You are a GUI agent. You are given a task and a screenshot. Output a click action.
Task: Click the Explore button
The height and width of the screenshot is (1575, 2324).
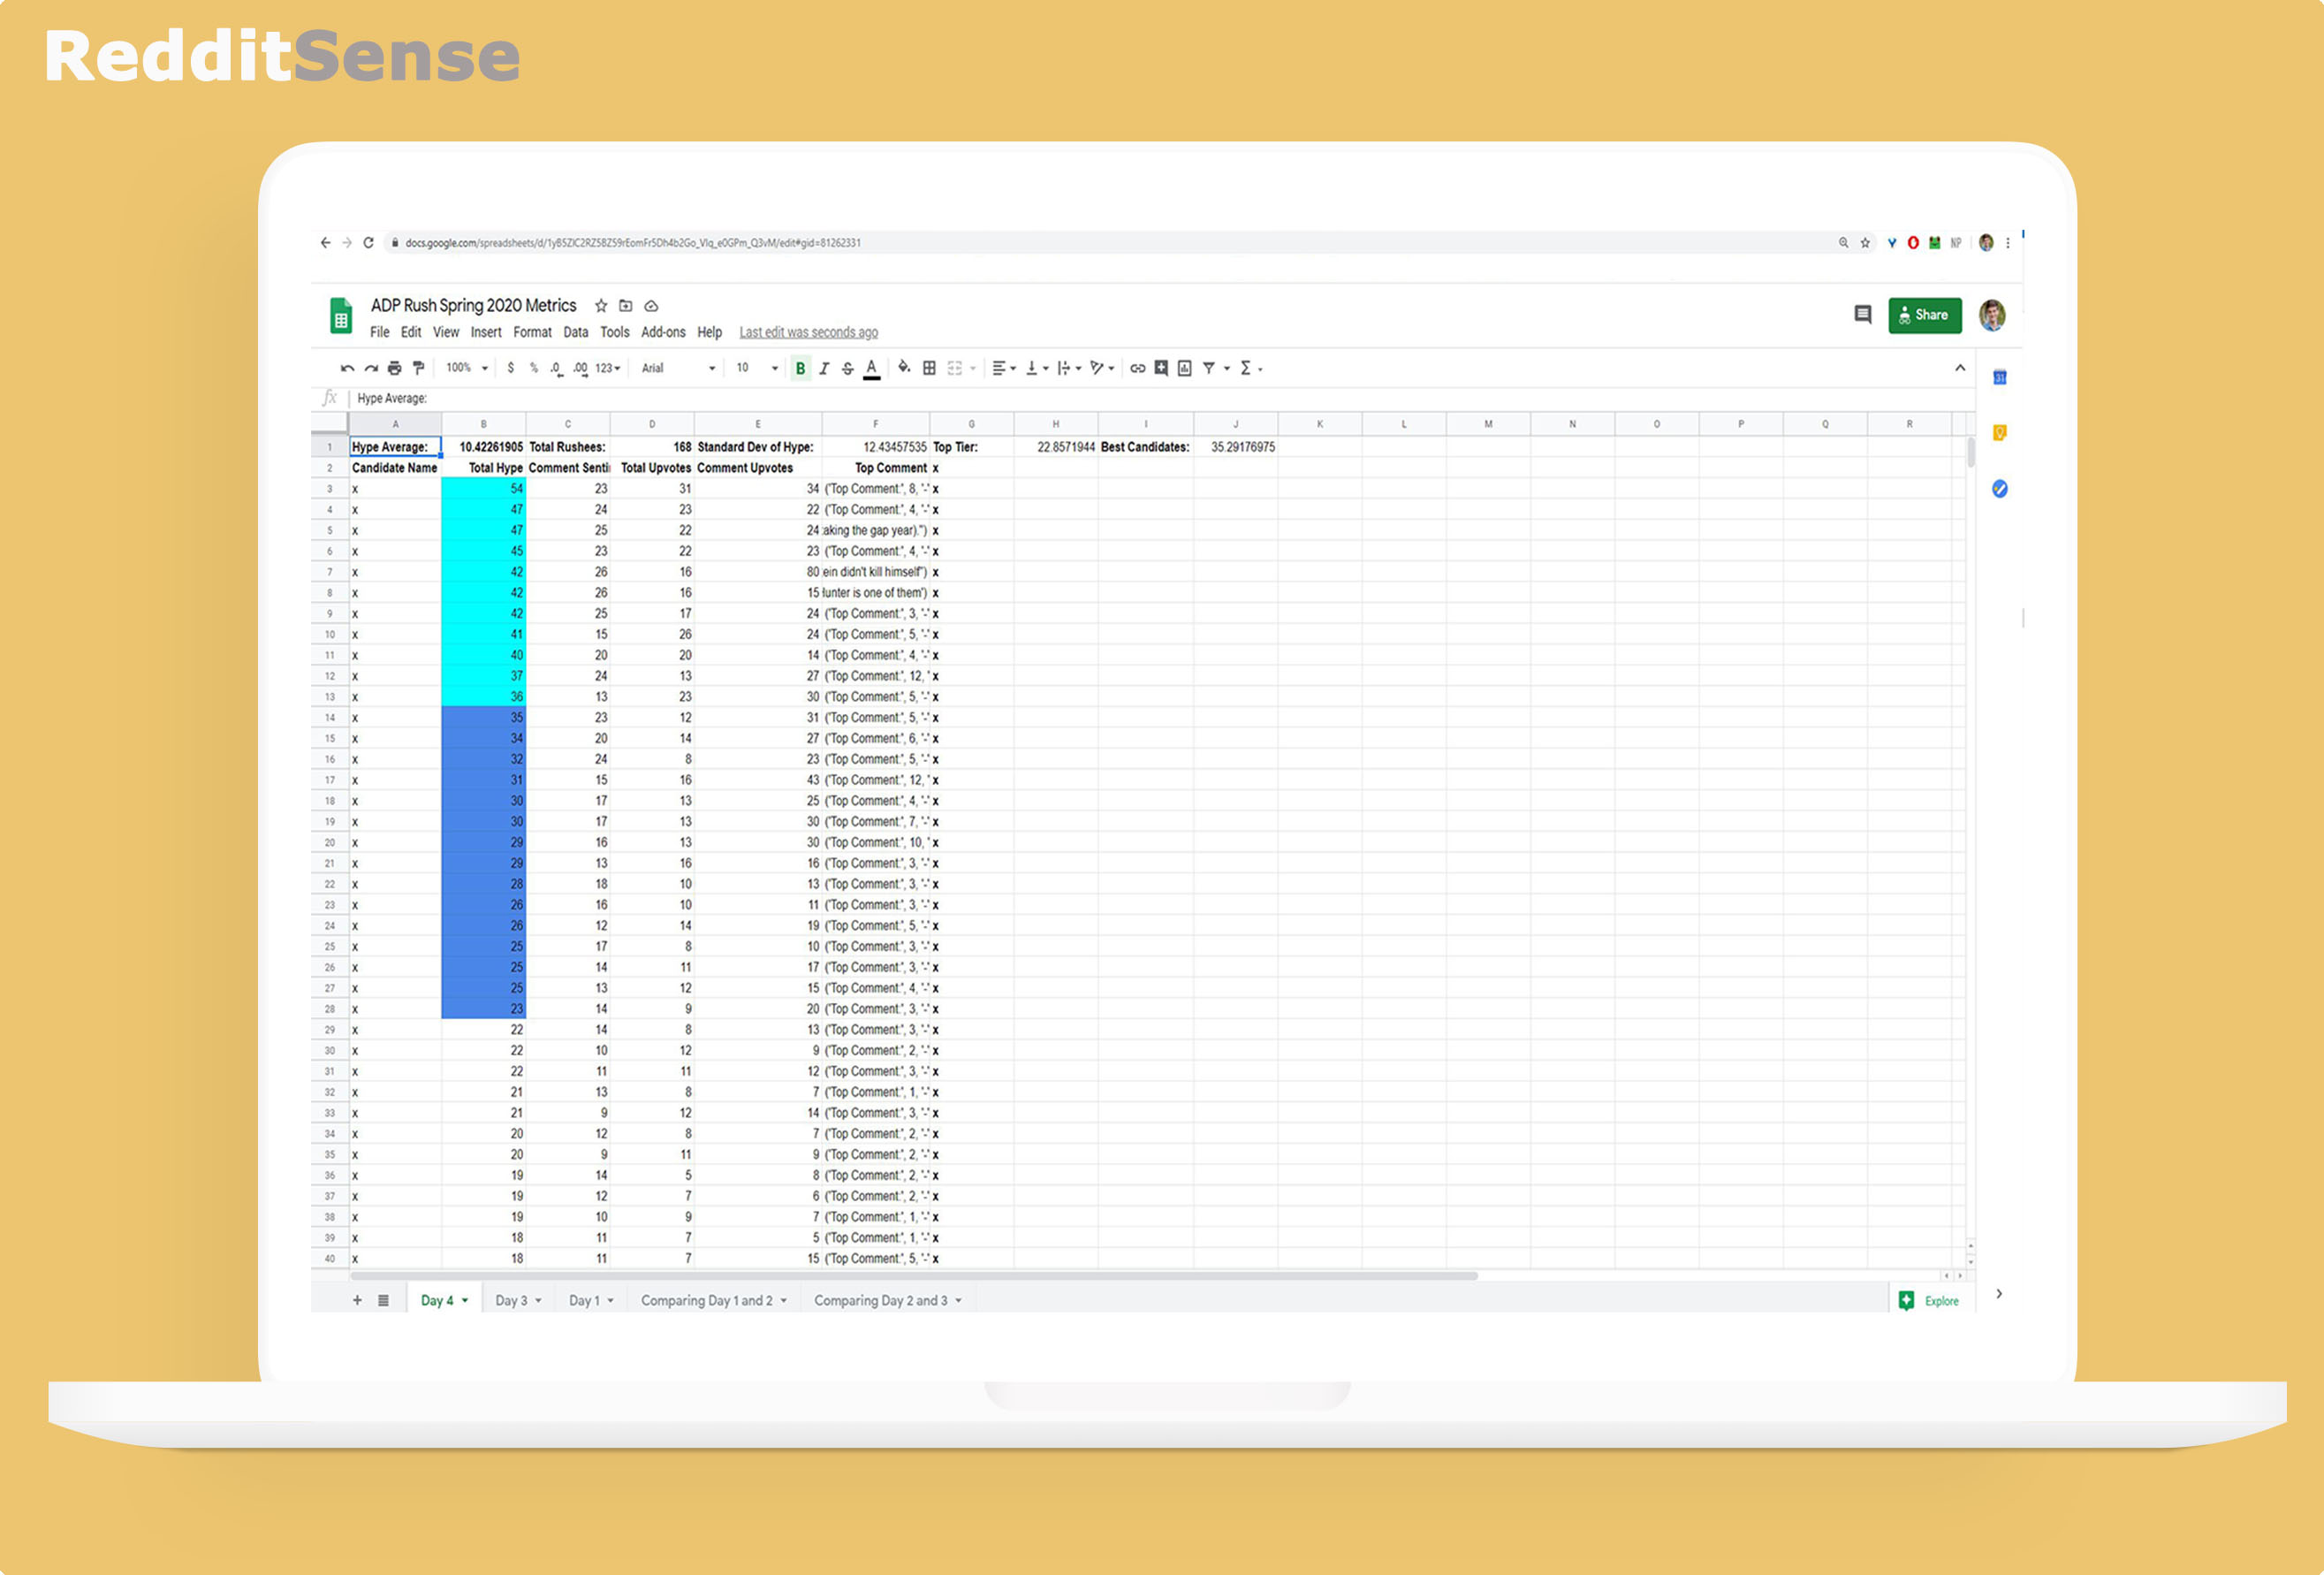(x=1929, y=1301)
